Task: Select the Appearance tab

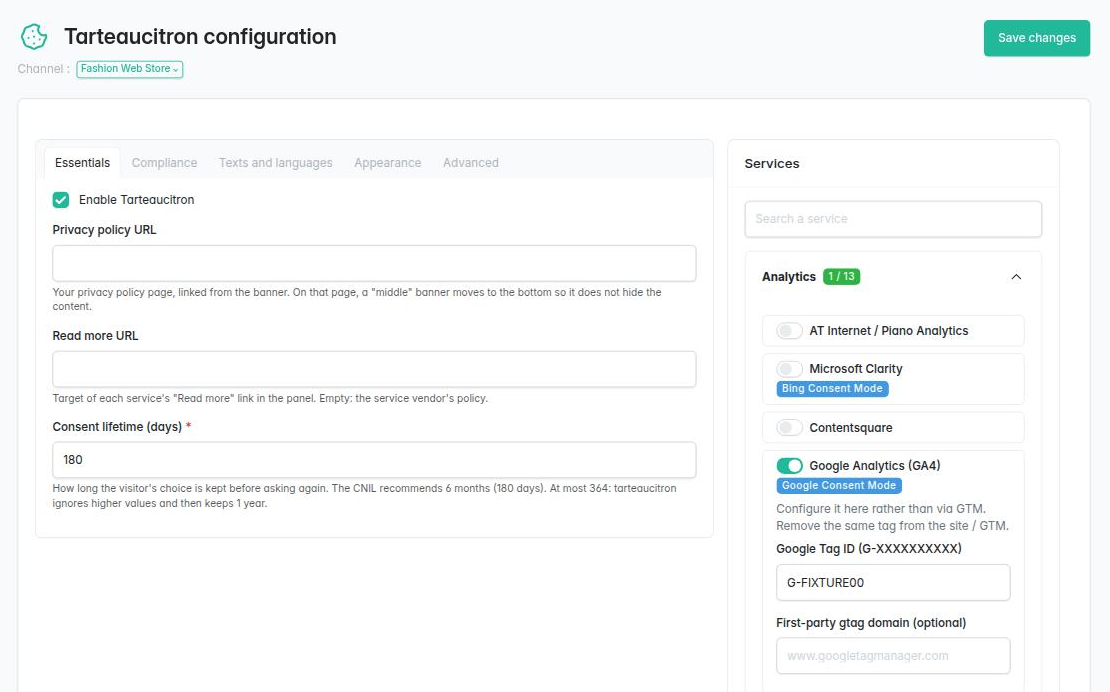Action: tap(387, 163)
